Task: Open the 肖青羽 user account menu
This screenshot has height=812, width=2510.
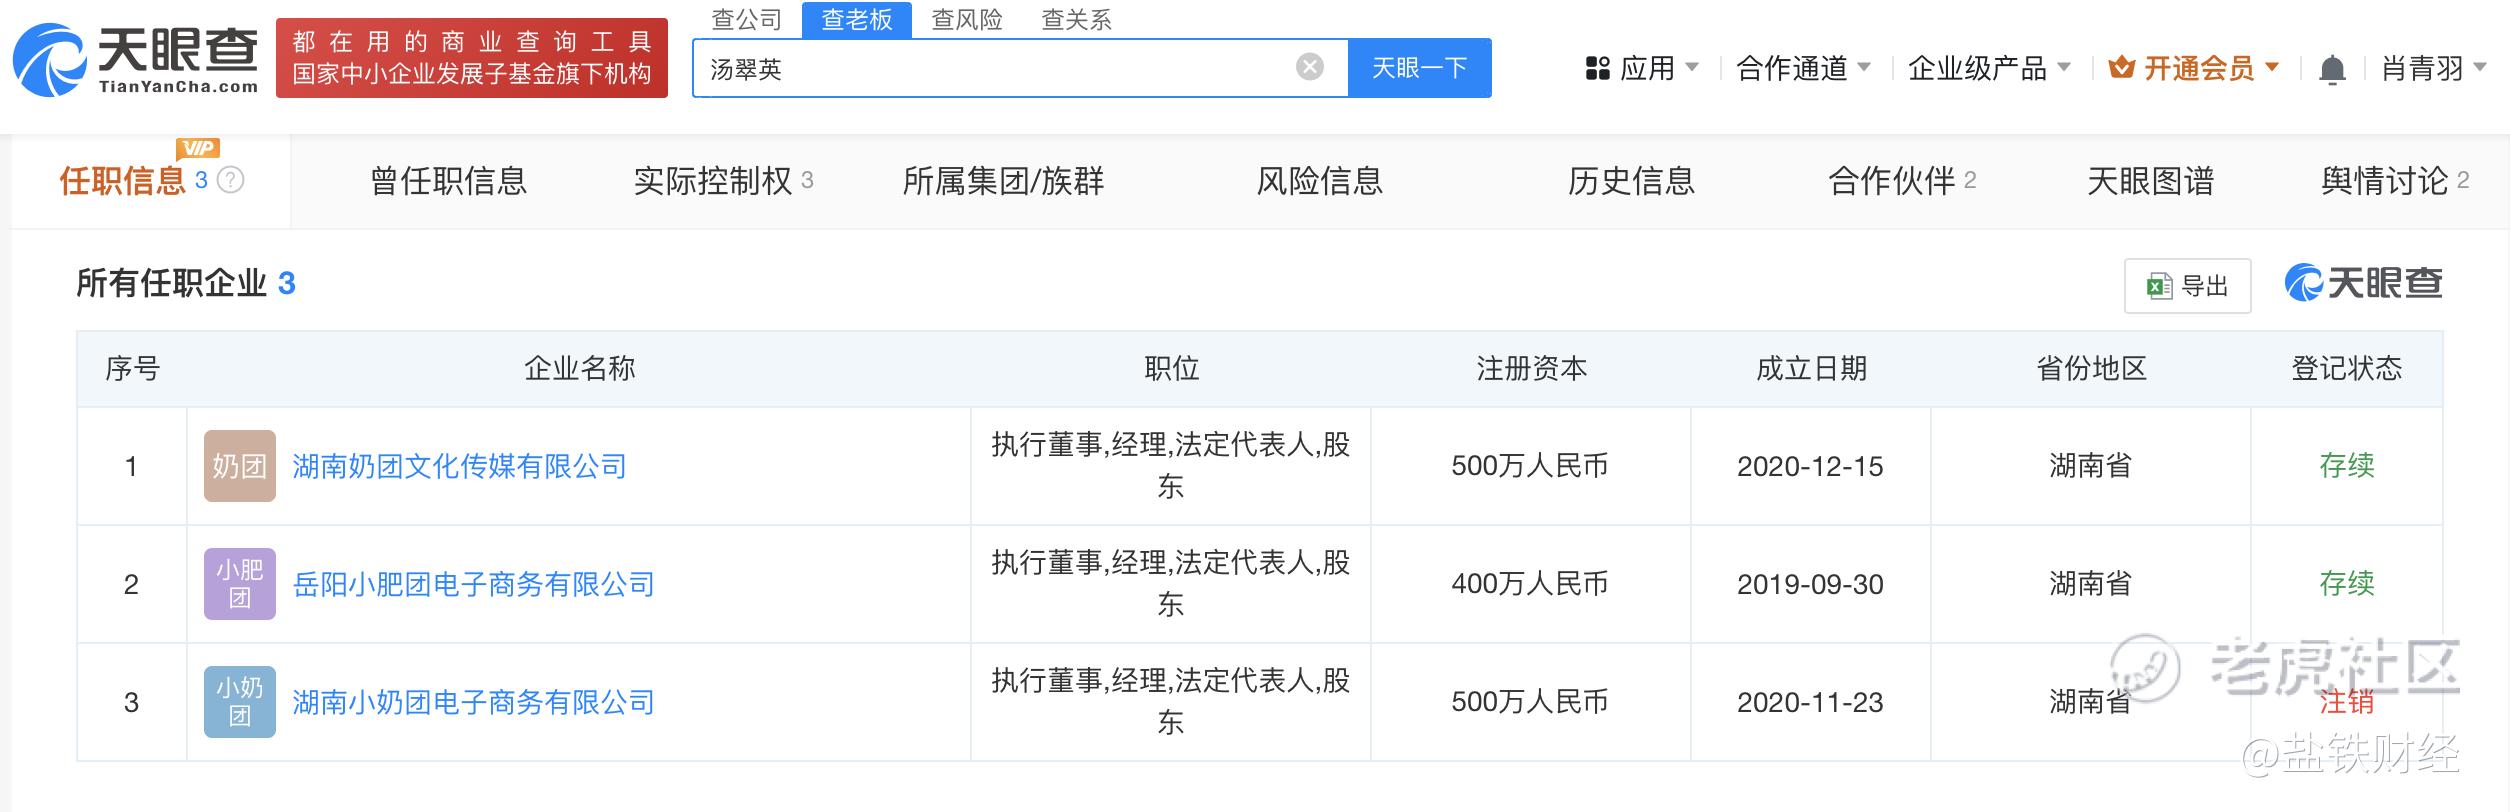Action: pos(2434,68)
